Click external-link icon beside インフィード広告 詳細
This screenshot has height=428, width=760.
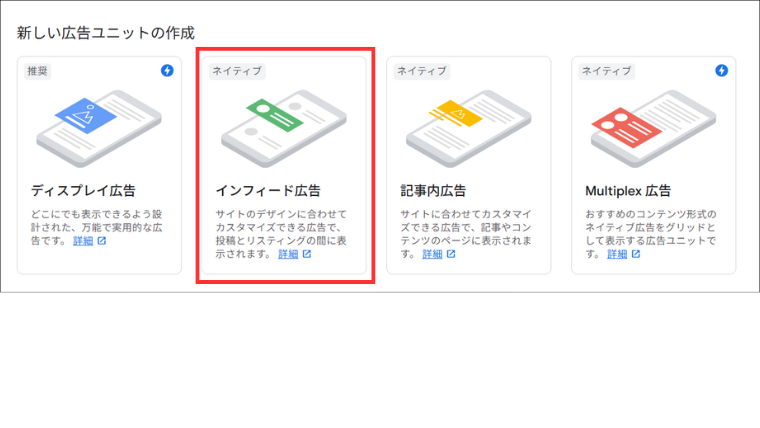[x=307, y=254]
